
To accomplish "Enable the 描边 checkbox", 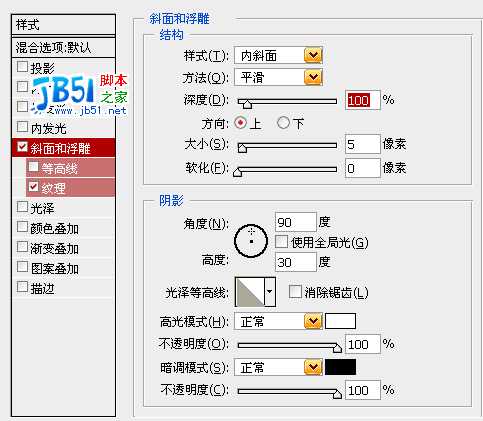I will click(22, 287).
